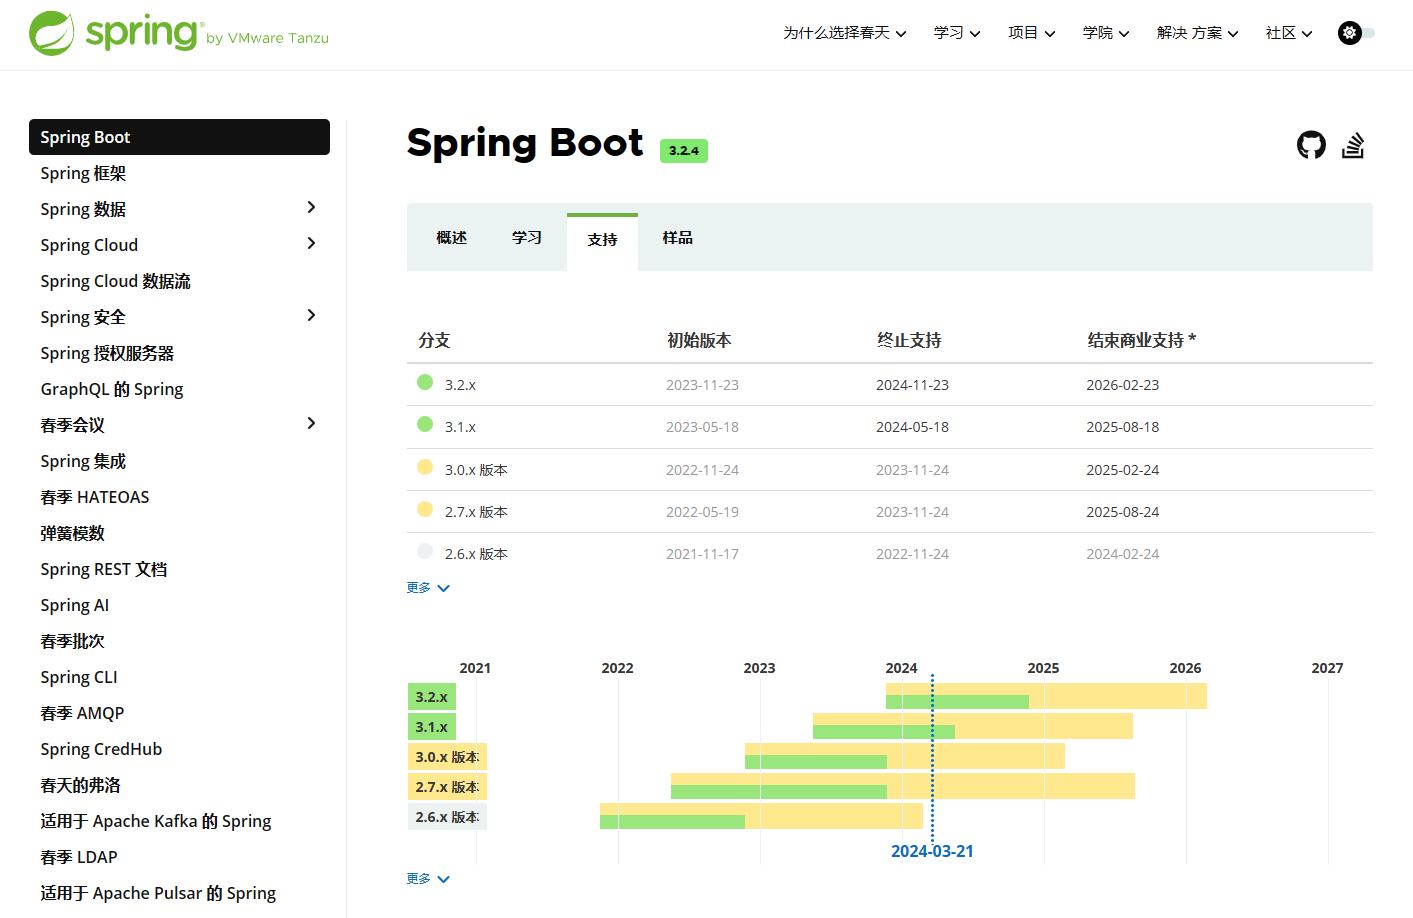Open 春季 HATEOAS sidebar link
This screenshot has height=918, width=1413.
[x=95, y=497]
